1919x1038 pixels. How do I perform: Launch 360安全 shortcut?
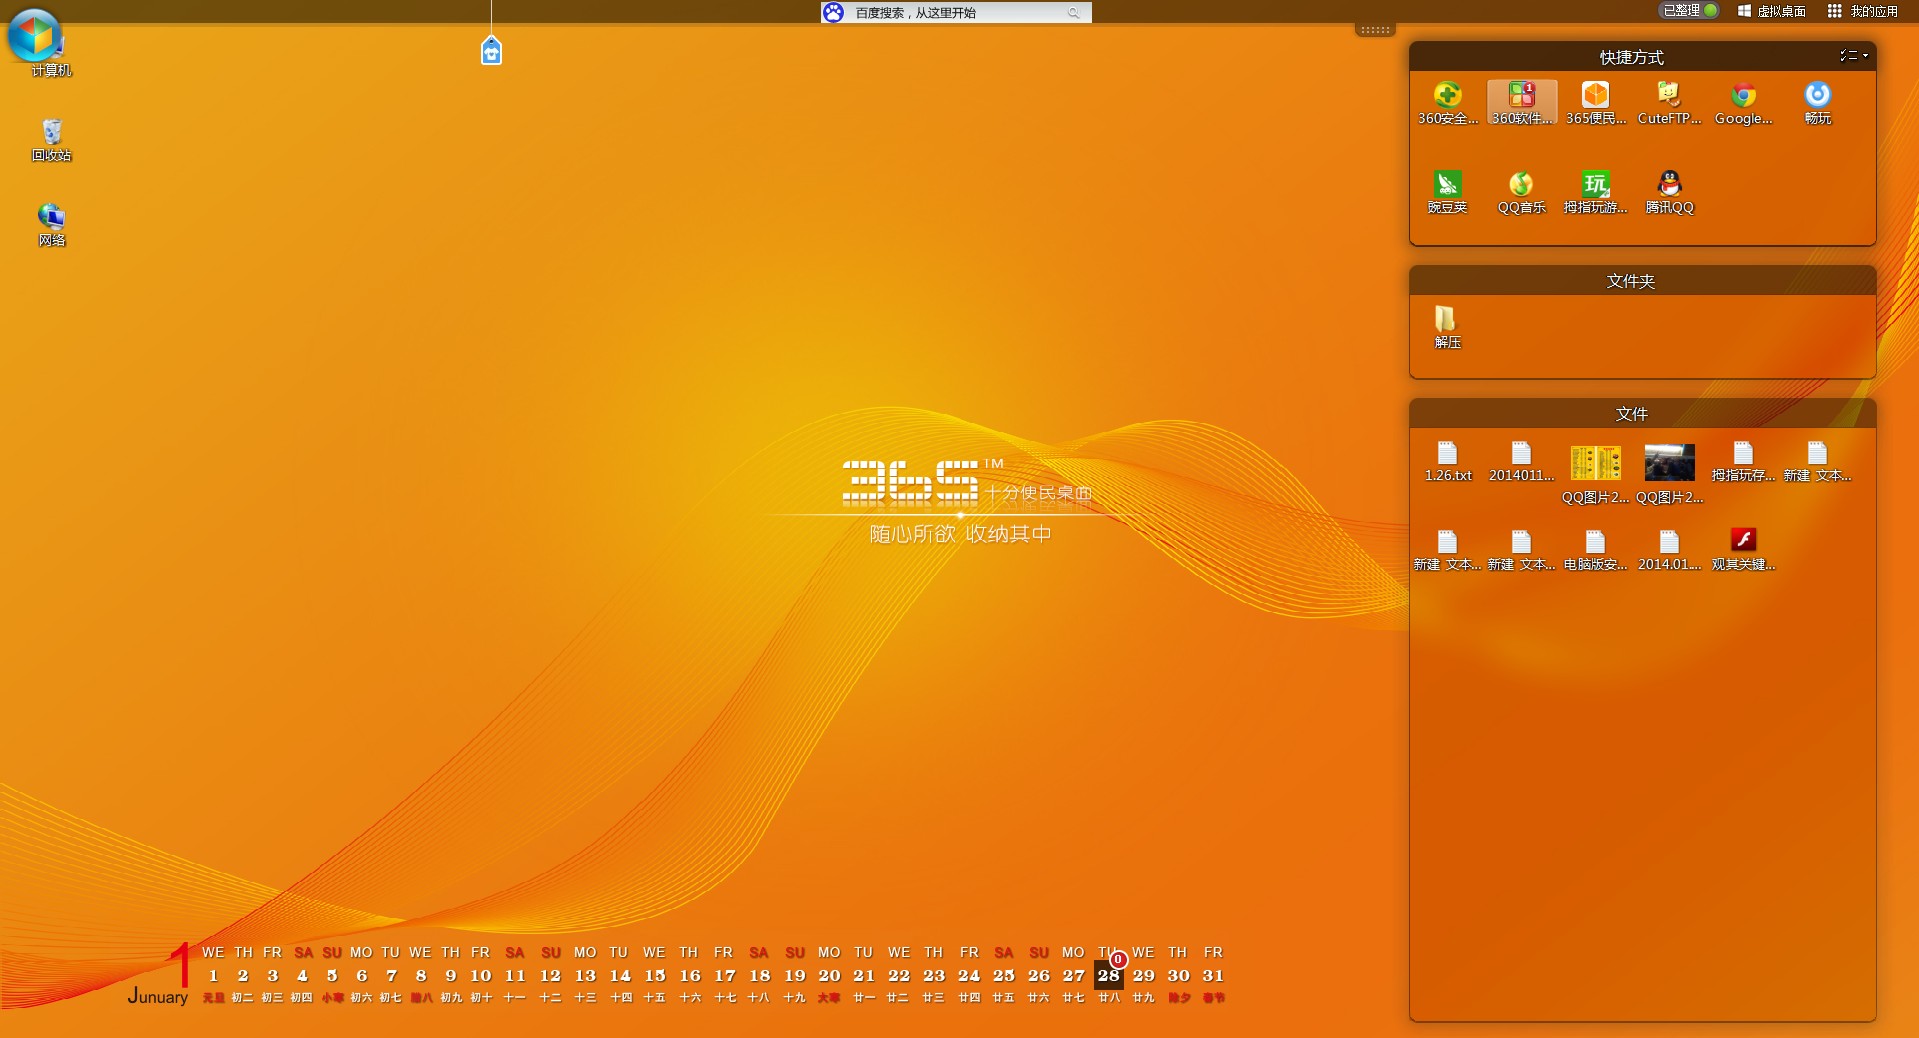pyautogui.click(x=1447, y=103)
